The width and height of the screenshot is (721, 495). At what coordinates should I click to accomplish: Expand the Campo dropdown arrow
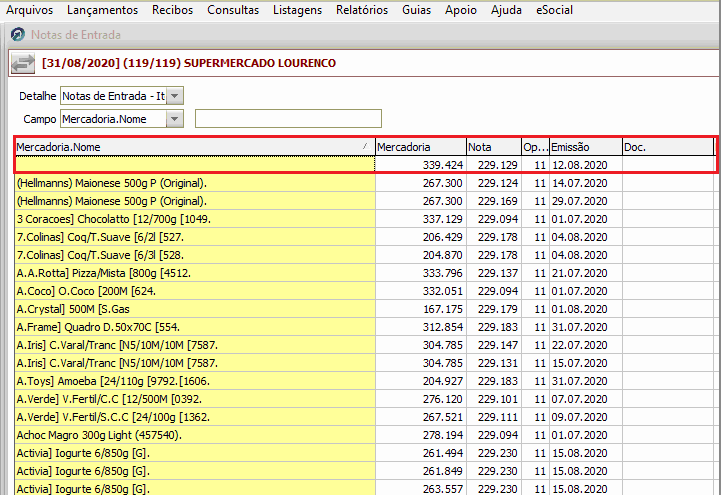[175, 119]
